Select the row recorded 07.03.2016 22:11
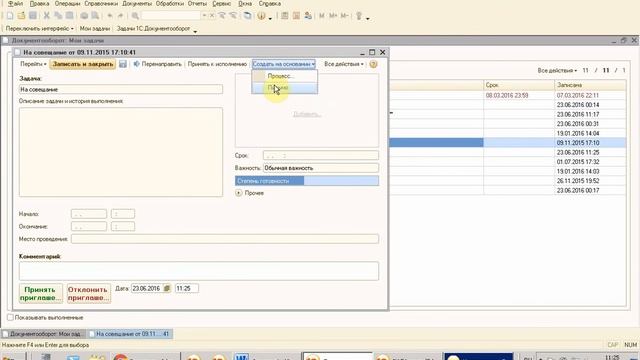Screen dimensions: 640x360 [x=507, y=95]
